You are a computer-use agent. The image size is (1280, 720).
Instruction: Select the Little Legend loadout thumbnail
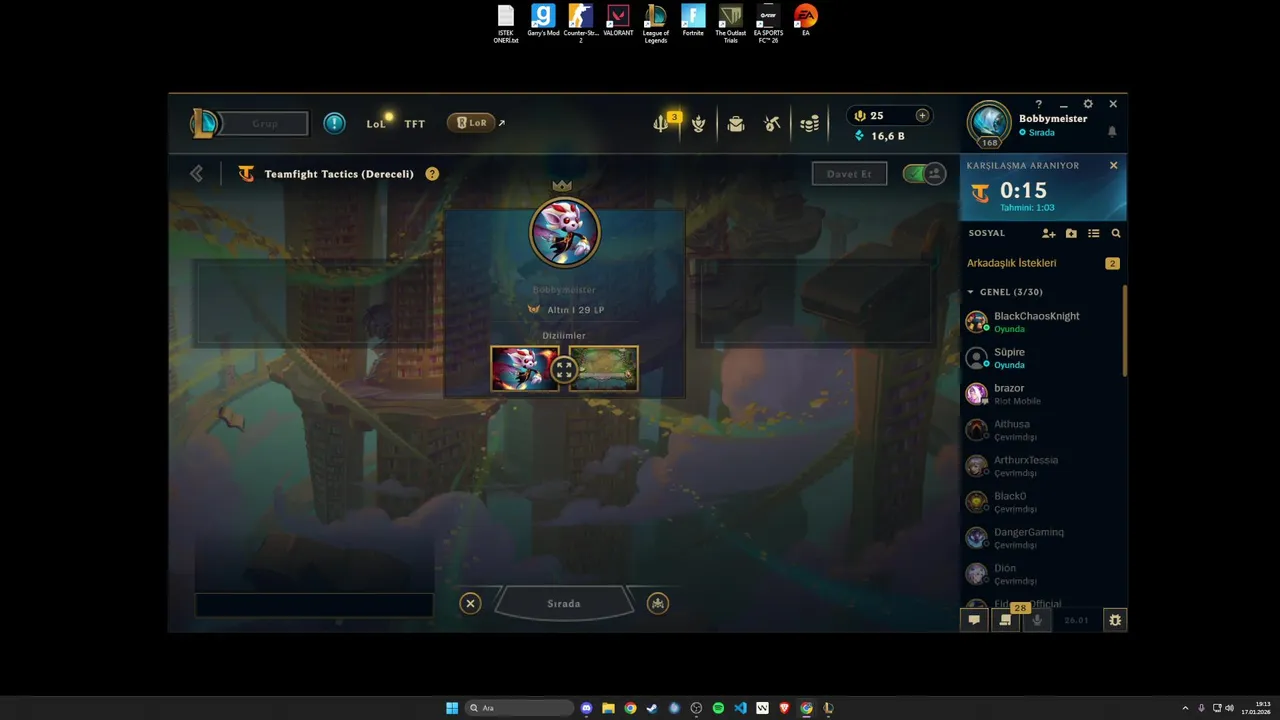point(525,369)
